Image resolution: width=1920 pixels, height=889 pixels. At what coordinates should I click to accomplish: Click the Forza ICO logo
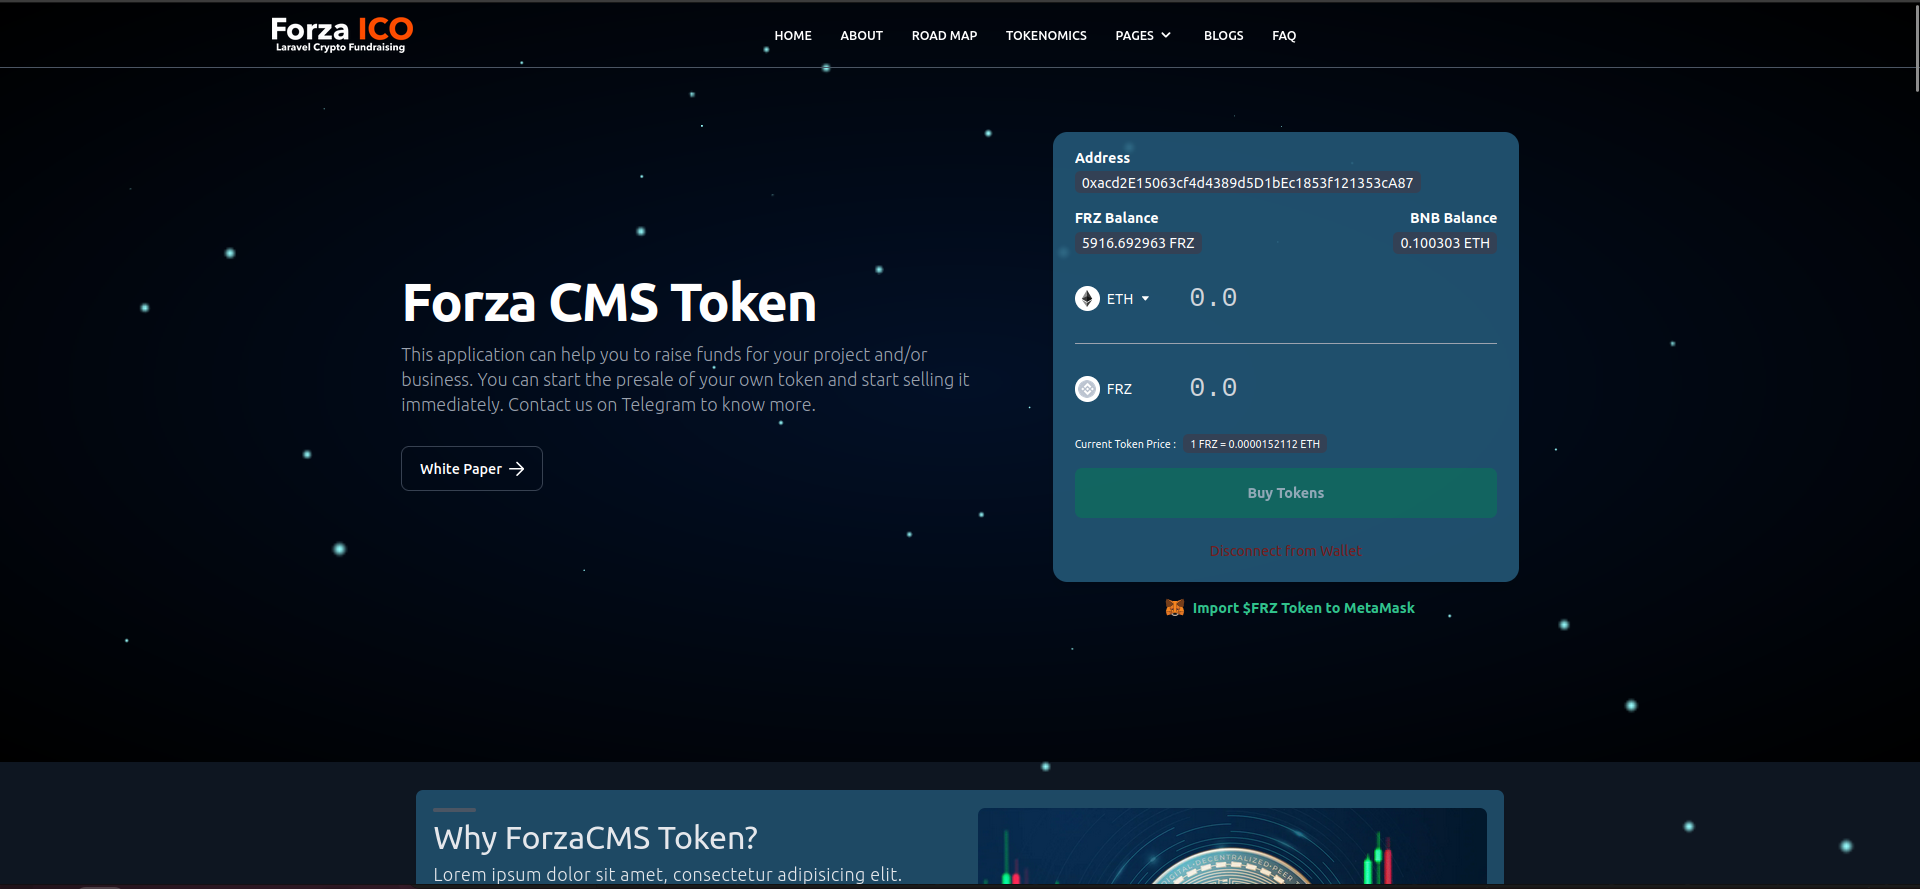(x=342, y=34)
